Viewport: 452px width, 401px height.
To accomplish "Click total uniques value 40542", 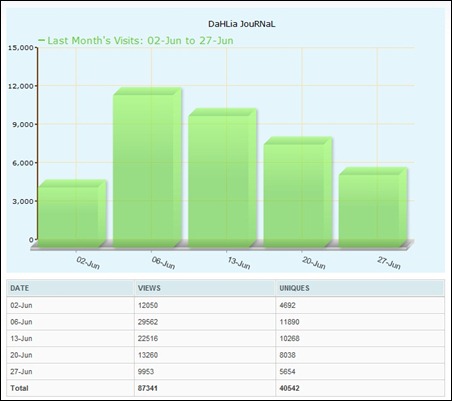I will click(x=290, y=388).
